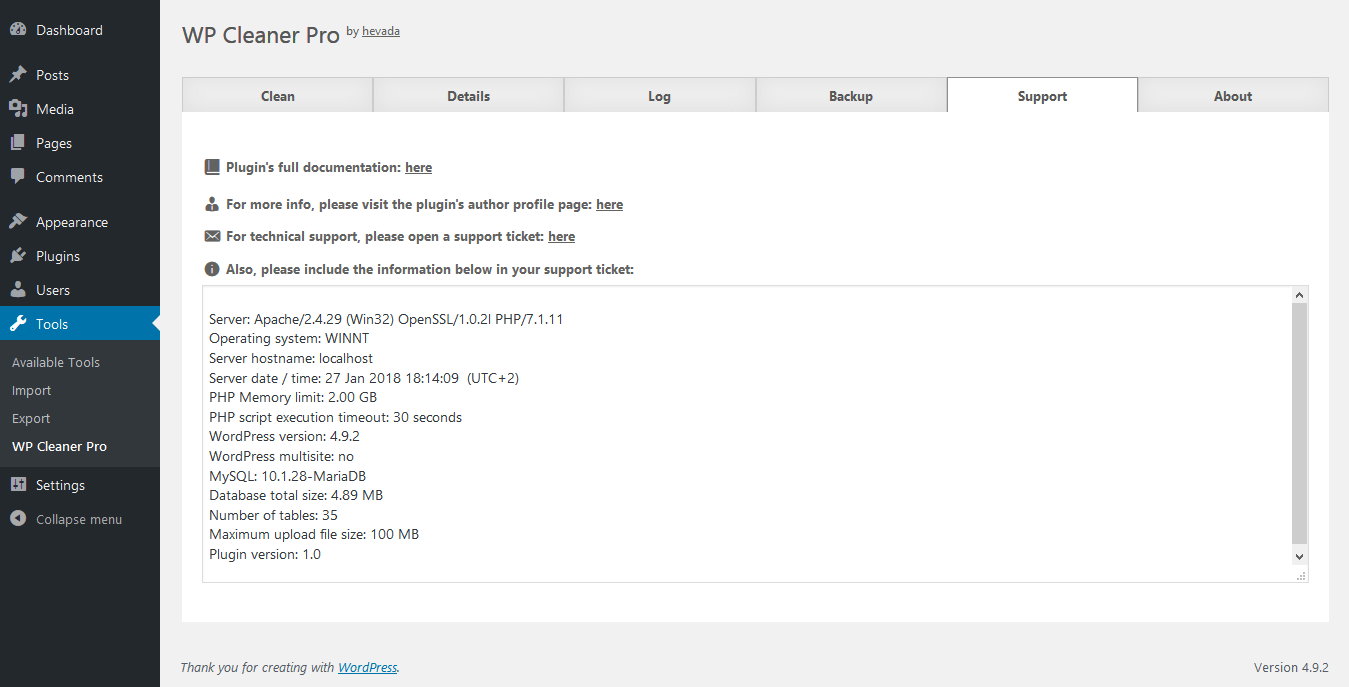Click the scrollbar down arrow of the info box
Image resolution: width=1349 pixels, height=687 pixels.
click(1299, 556)
